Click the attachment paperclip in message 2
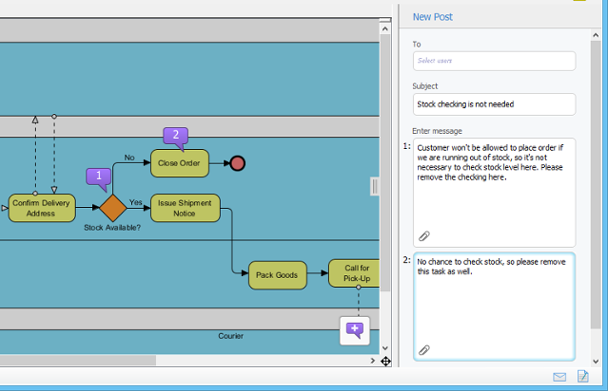The height and width of the screenshot is (391, 608). click(x=424, y=350)
